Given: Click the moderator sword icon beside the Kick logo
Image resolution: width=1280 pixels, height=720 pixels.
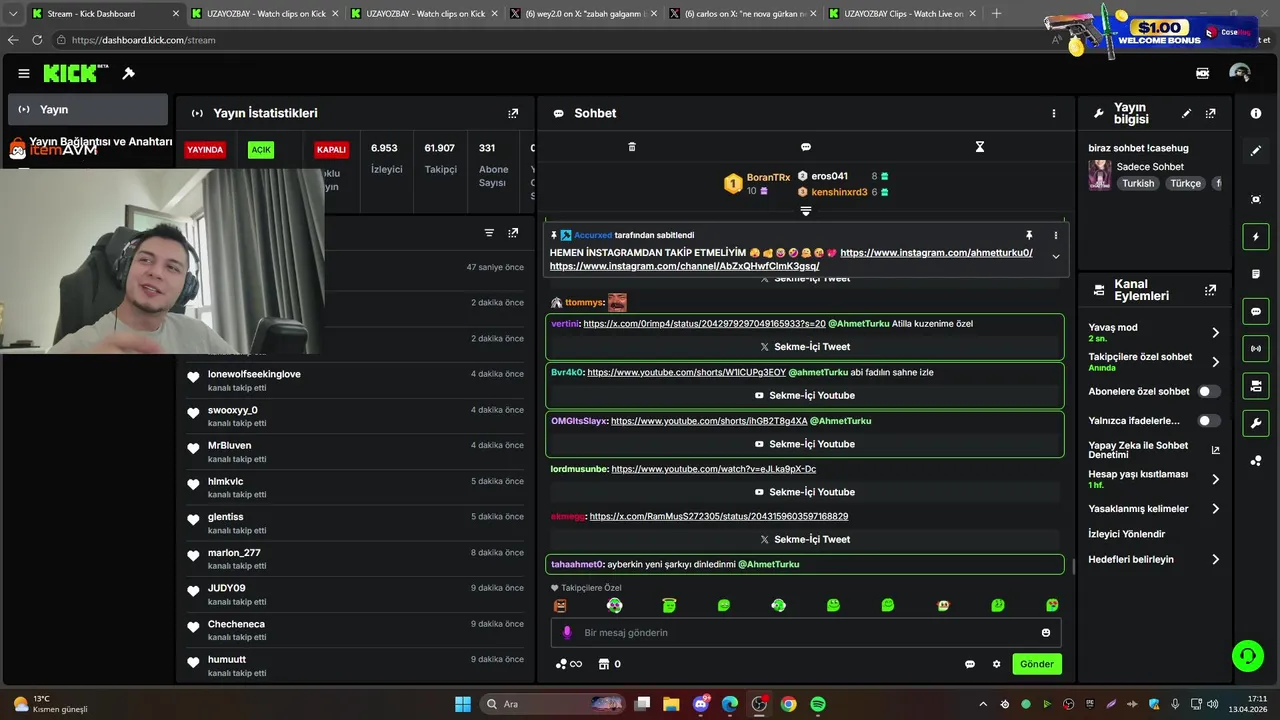Looking at the screenshot, I should (128, 73).
